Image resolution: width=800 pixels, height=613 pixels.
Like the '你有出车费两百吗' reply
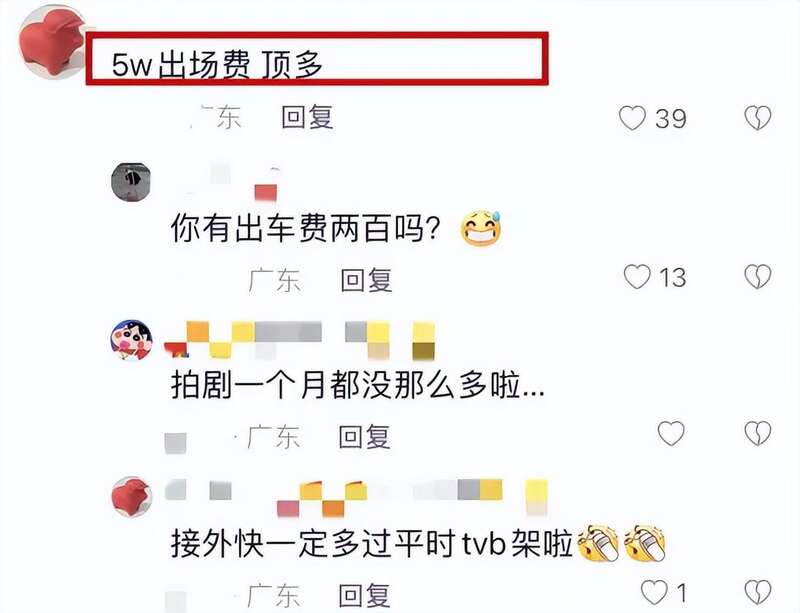click(637, 277)
